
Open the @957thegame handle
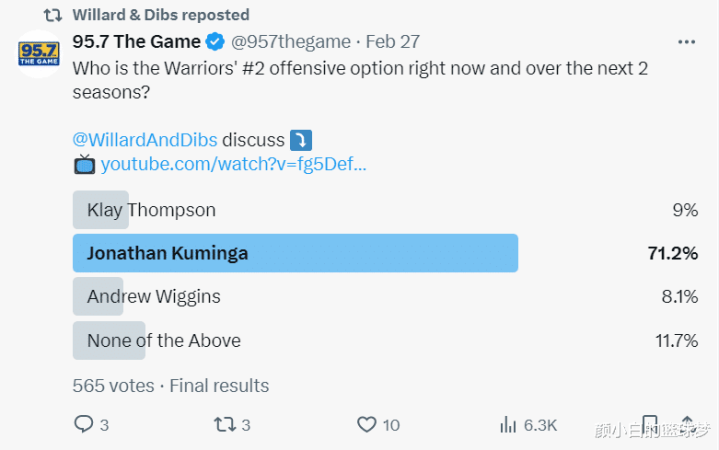291,42
